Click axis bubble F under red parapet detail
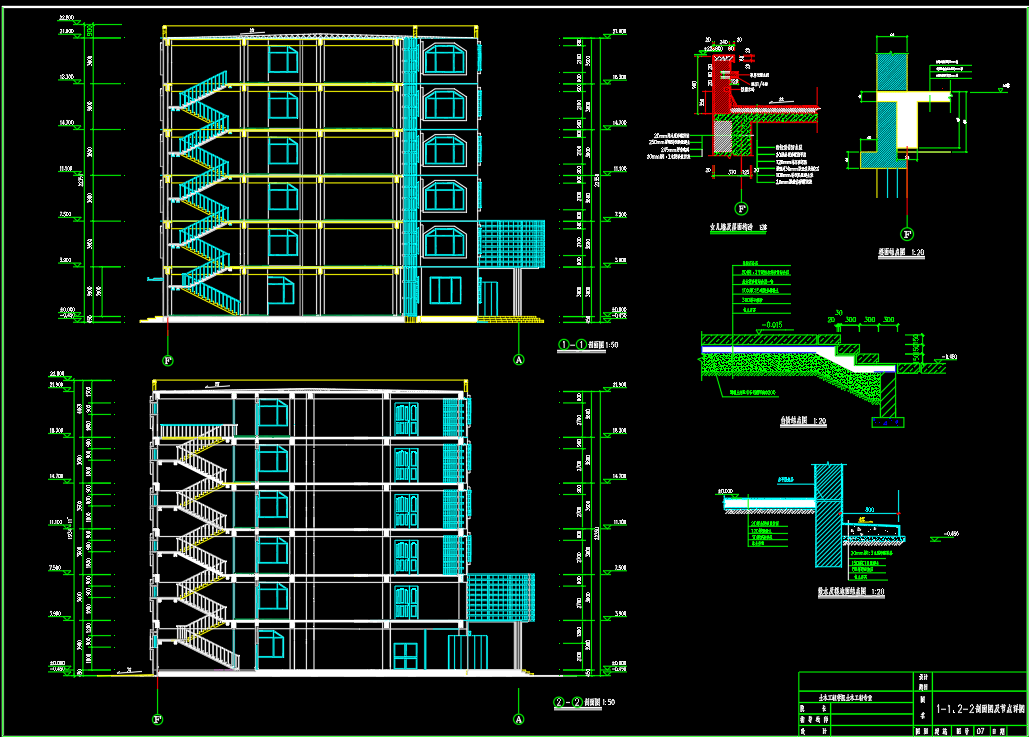The height and width of the screenshot is (737, 1029). (x=741, y=209)
